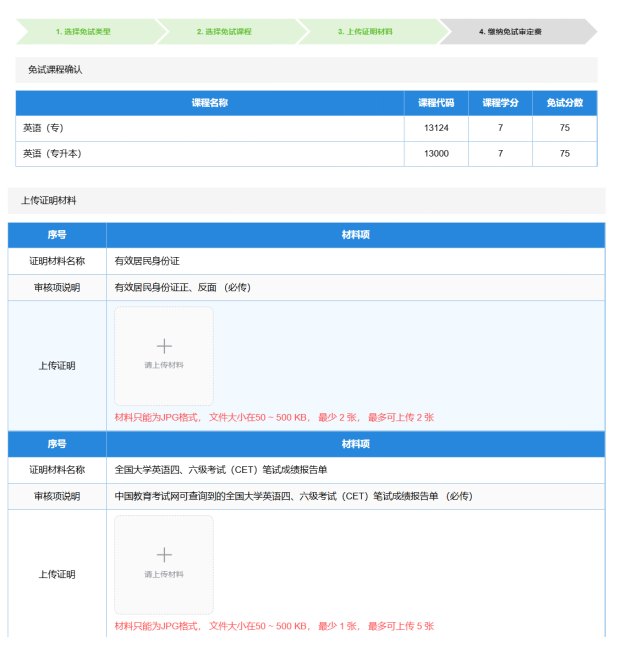This screenshot has height=655, width=630.
Task: Click the 课程名称 column header
Action: [210, 103]
